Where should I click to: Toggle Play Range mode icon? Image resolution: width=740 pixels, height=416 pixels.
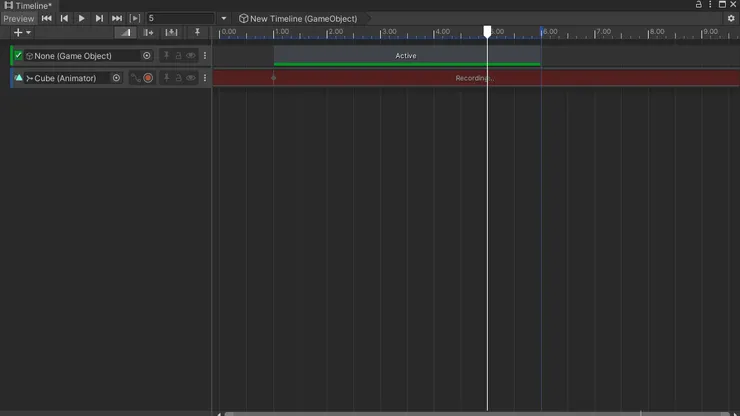coord(135,18)
